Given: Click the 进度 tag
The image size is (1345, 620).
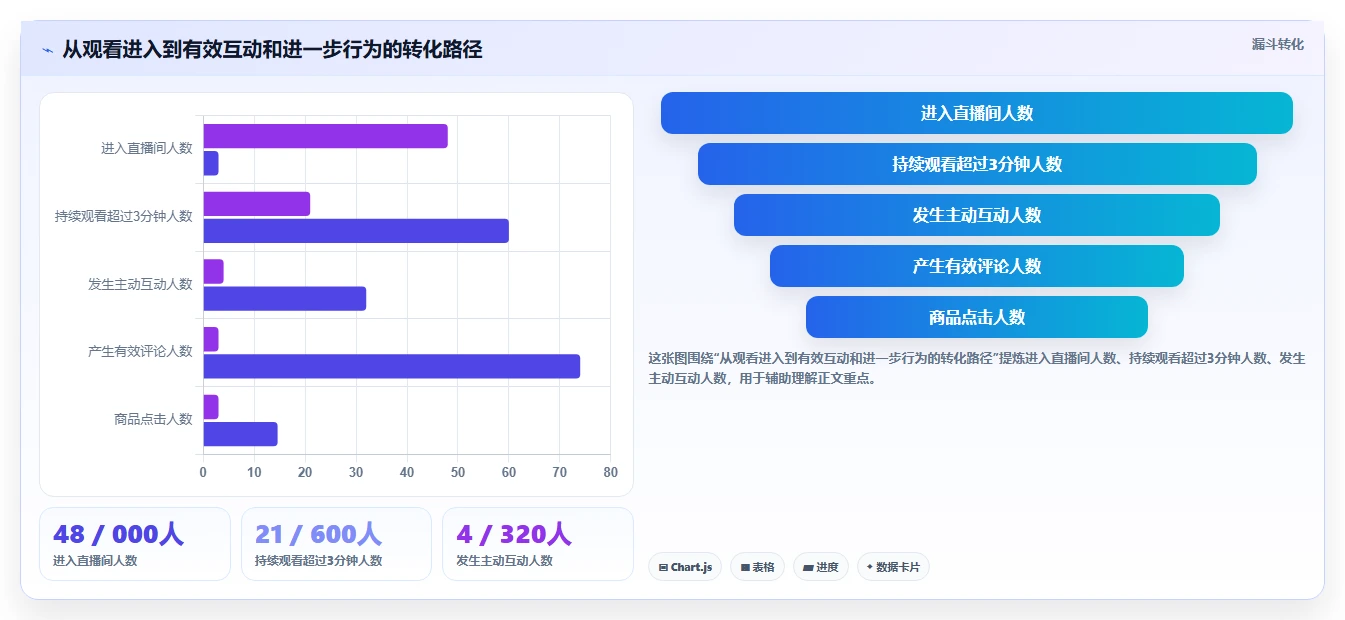Looking at the screenshot, I should 821,567.
